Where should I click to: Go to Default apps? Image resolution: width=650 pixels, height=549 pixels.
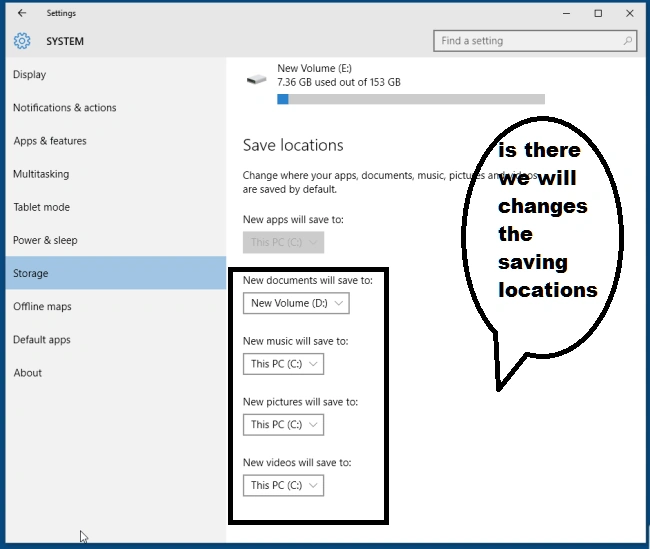(x=116, y=340)
